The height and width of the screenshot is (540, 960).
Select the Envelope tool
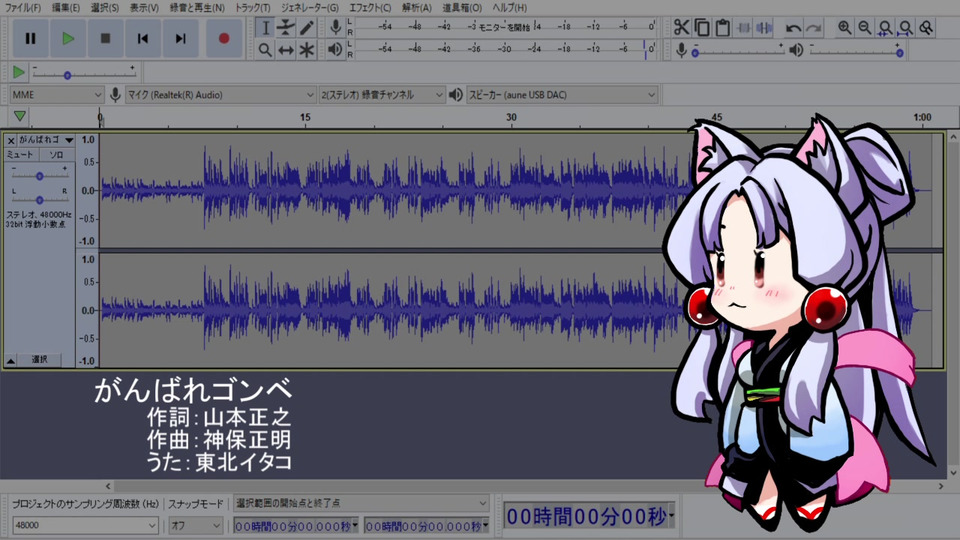(x=286, y=28)
